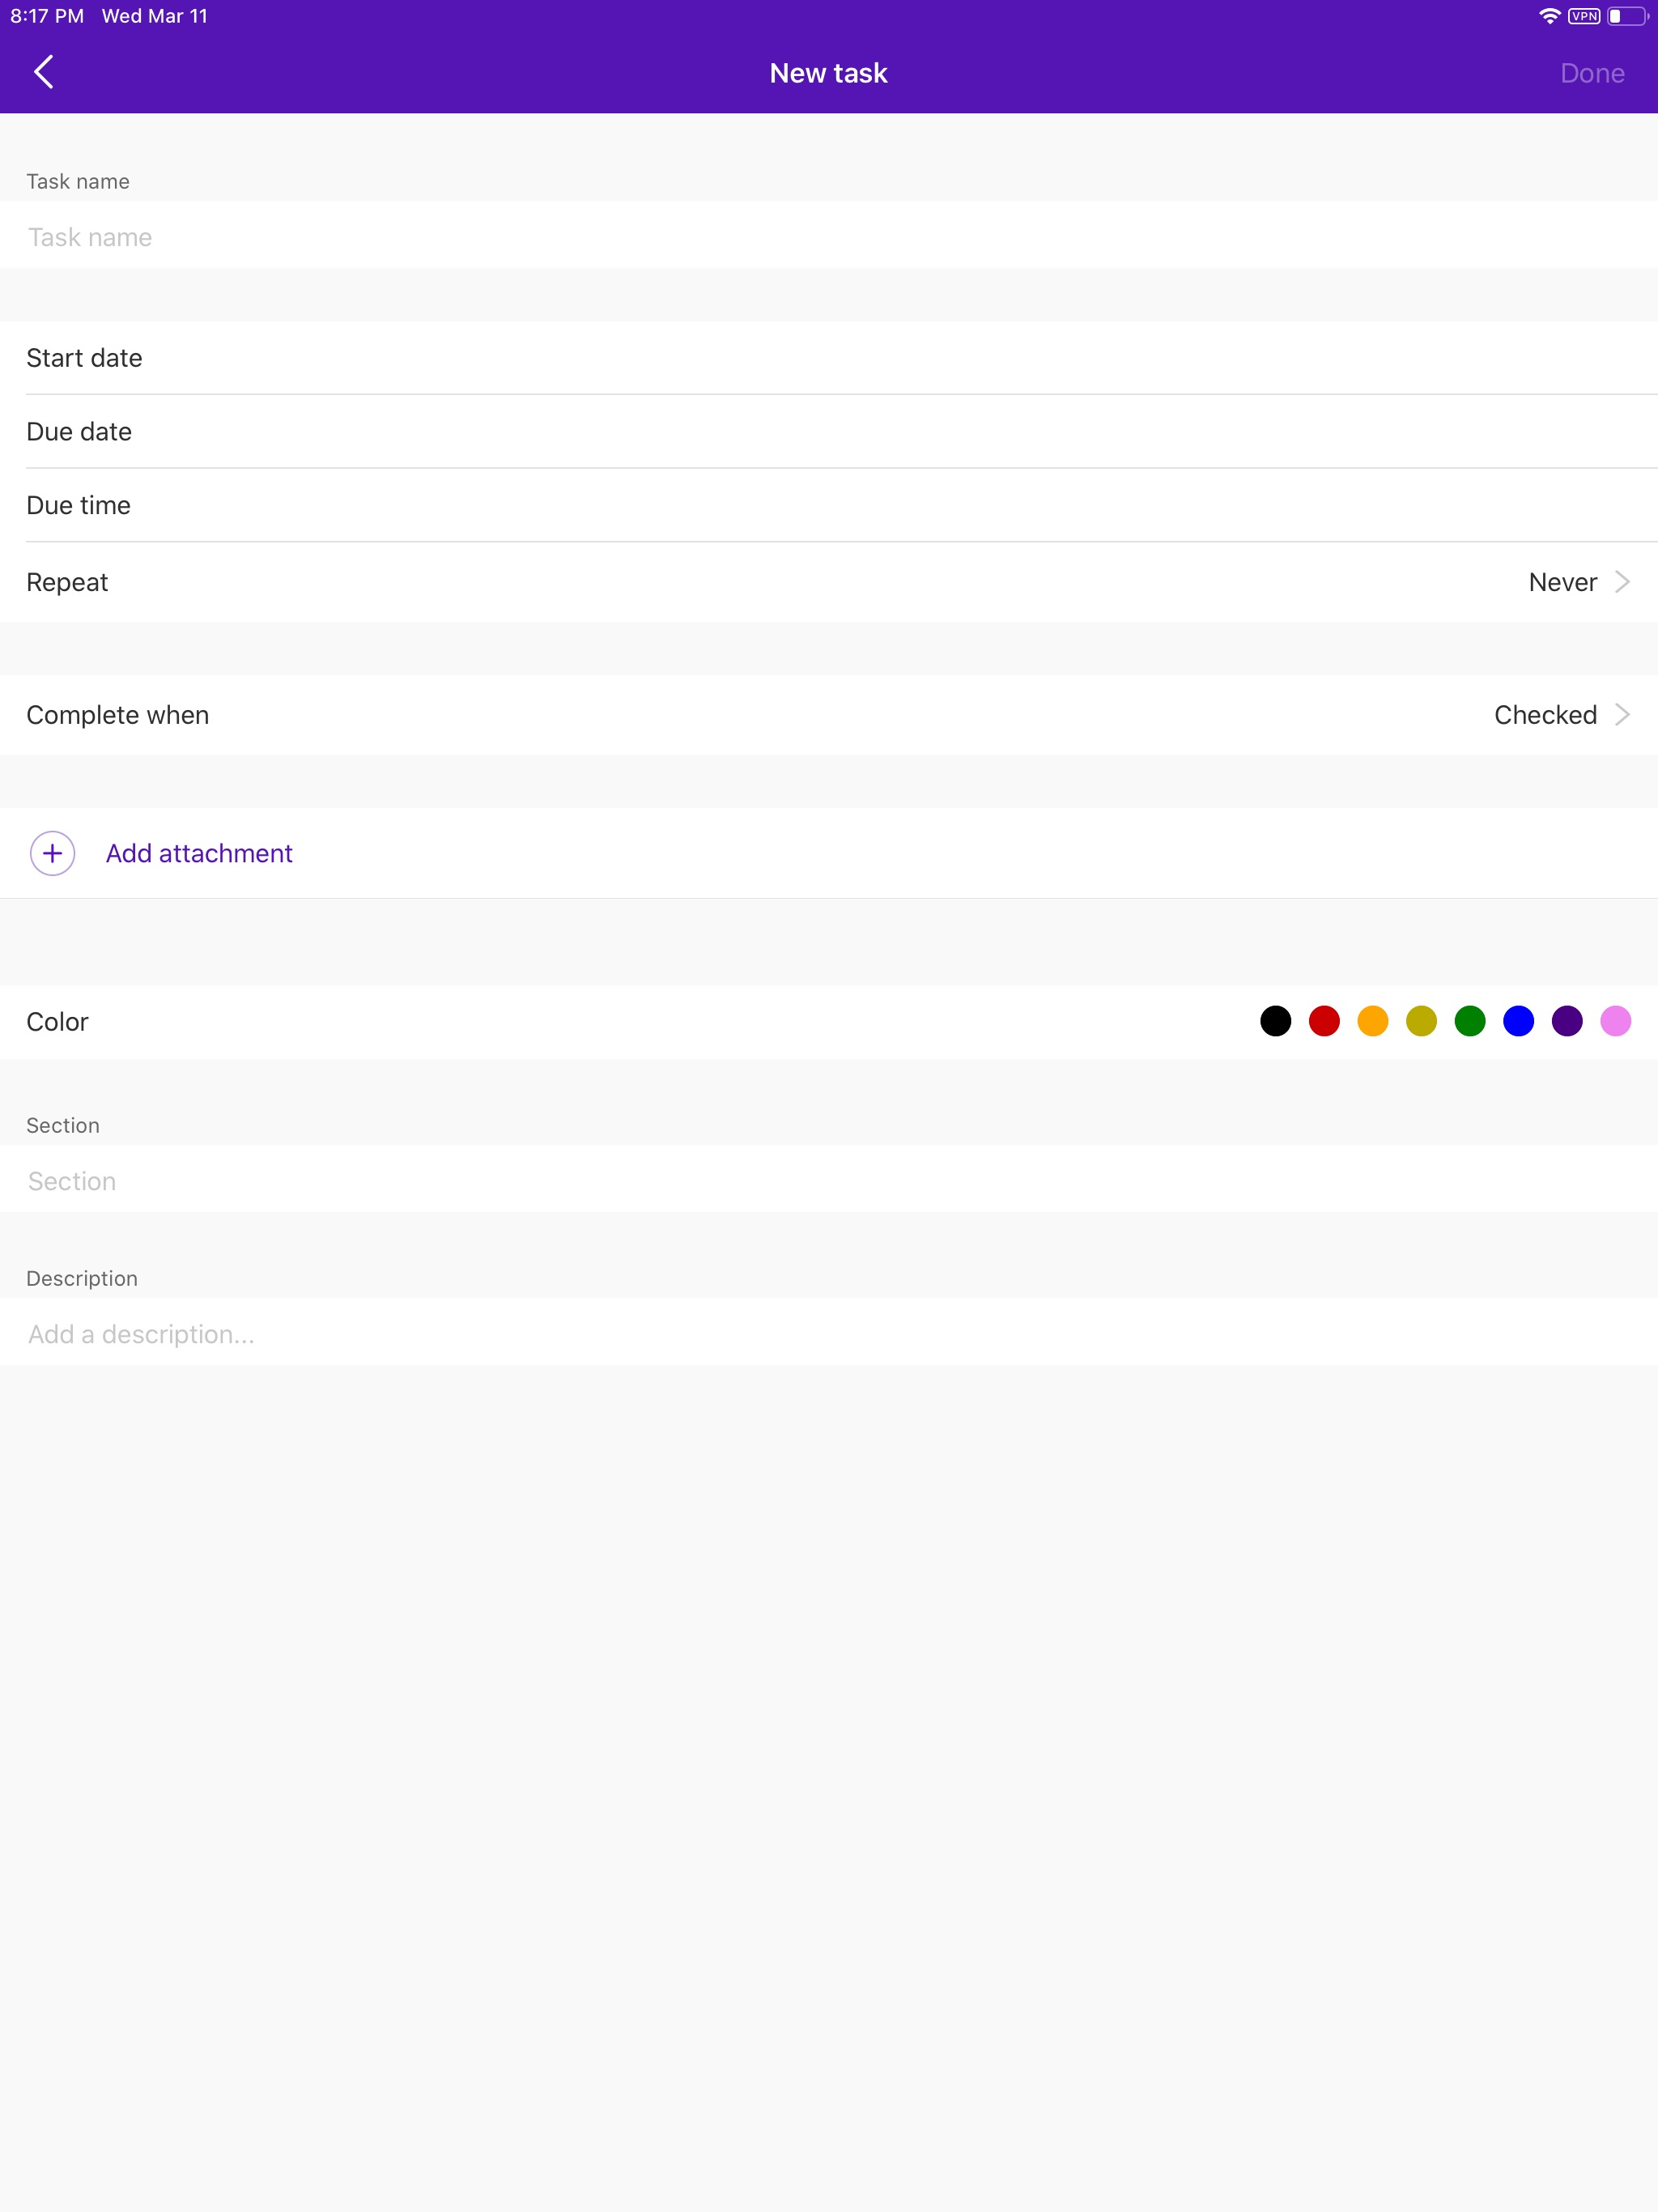The image size is (1658, 2212).
Task: Focus the Task name input field
Action: [x=829, y=237]
